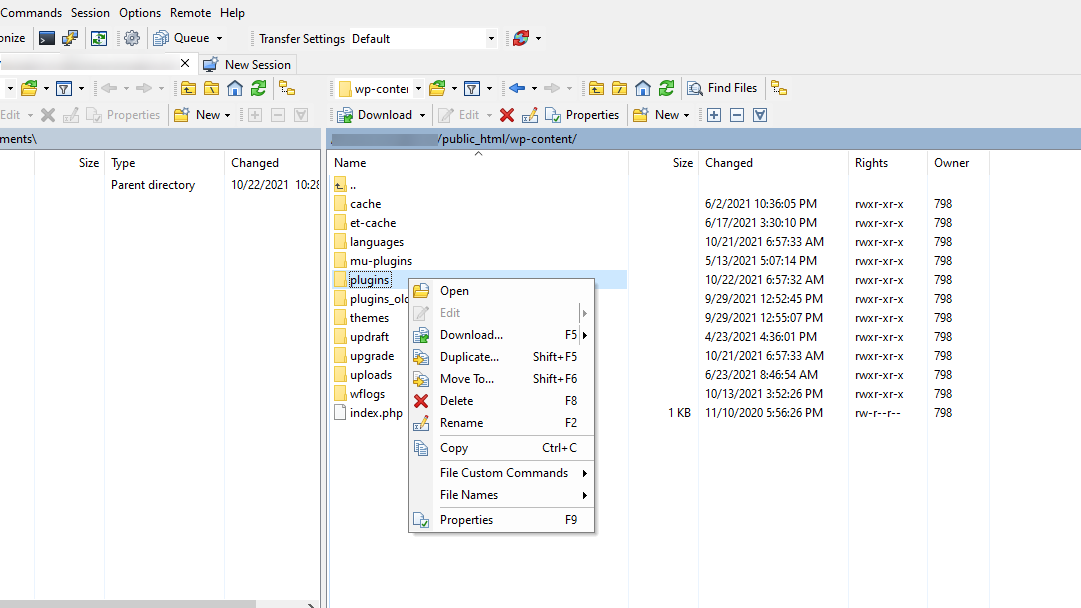1081x608 pixels.
Task: Open in PuTTY icon
Action: (x=70, y=39)
